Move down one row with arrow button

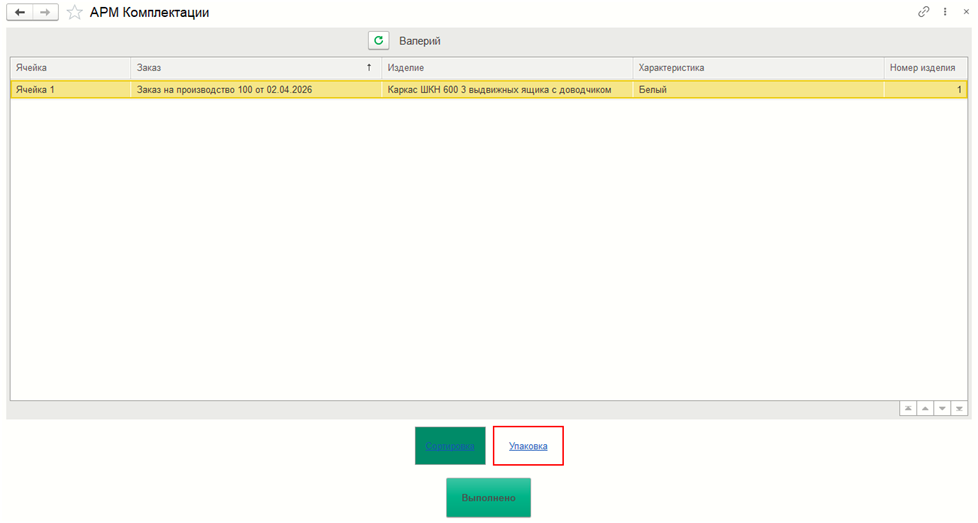[x=942, y=408]
